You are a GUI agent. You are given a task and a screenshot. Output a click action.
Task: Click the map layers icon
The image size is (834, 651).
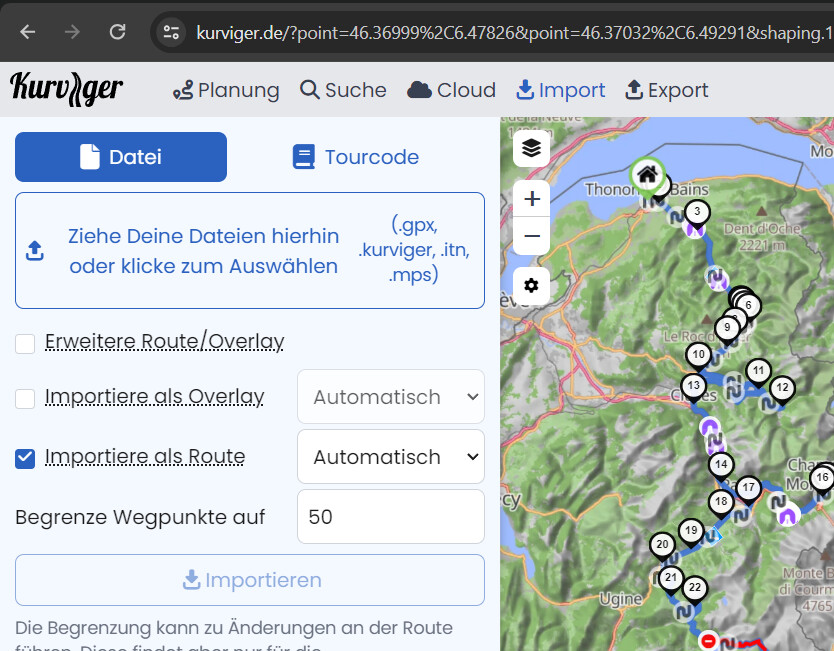pos(531,148)
